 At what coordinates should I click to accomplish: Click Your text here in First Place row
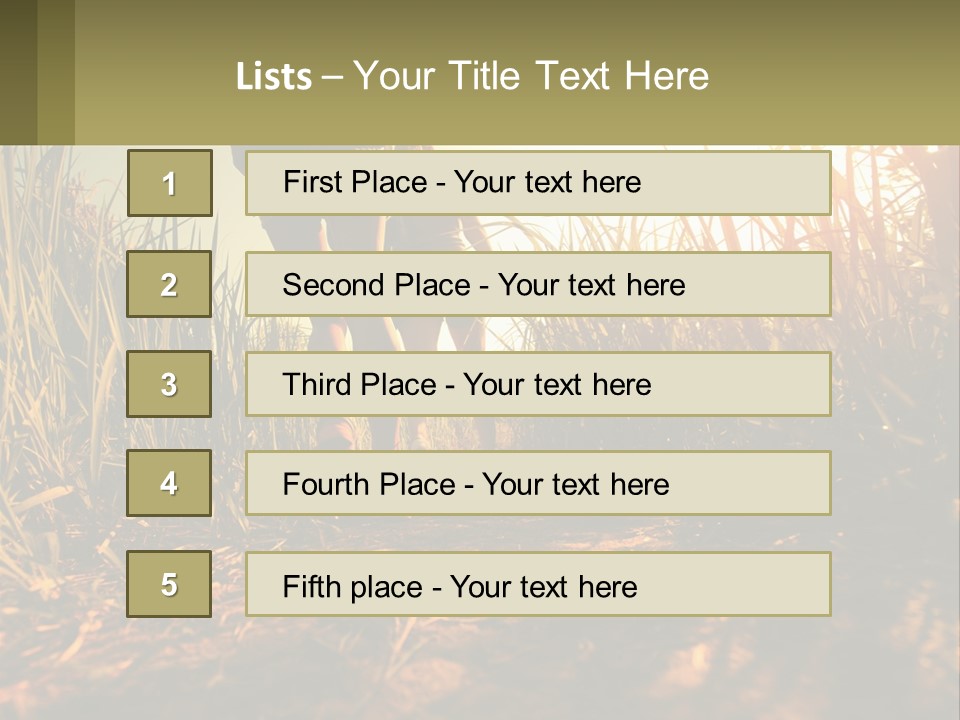(547, 182)
